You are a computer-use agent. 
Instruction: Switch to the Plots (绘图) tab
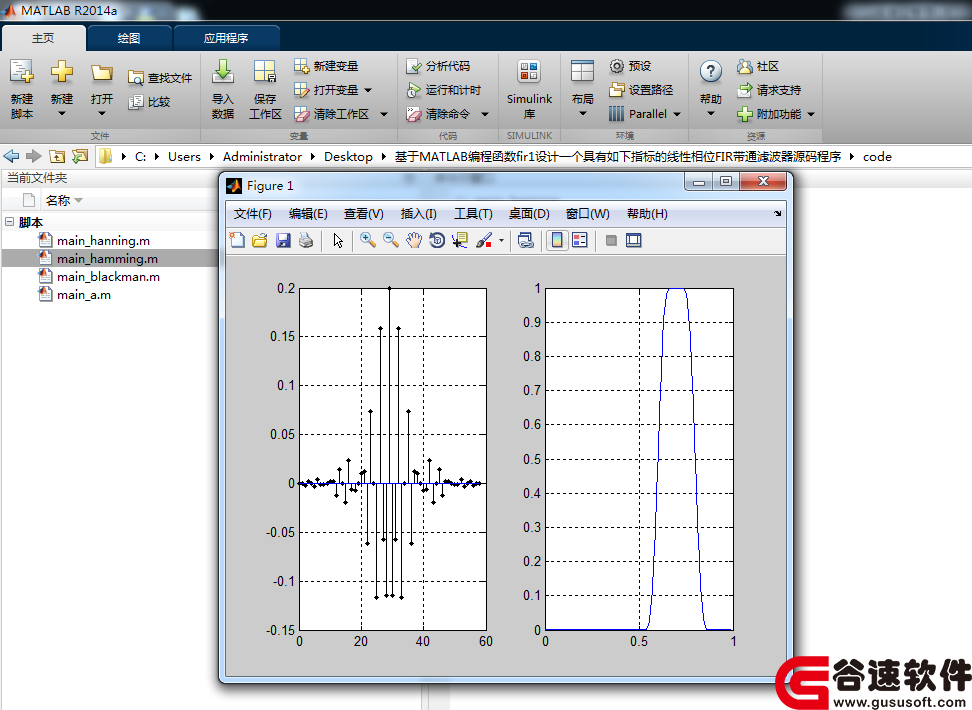click(x=129, y=38)
